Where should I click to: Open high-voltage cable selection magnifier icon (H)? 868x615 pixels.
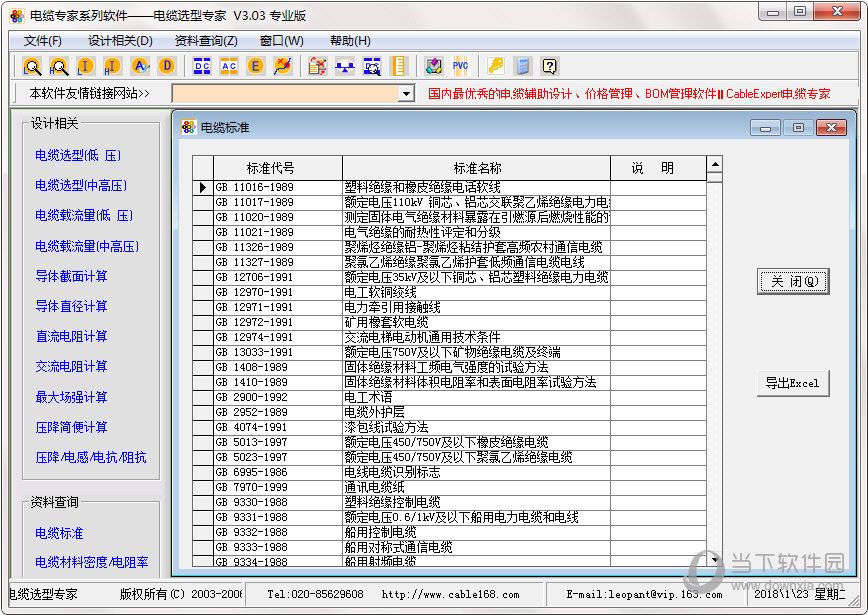tap(59, 66)
